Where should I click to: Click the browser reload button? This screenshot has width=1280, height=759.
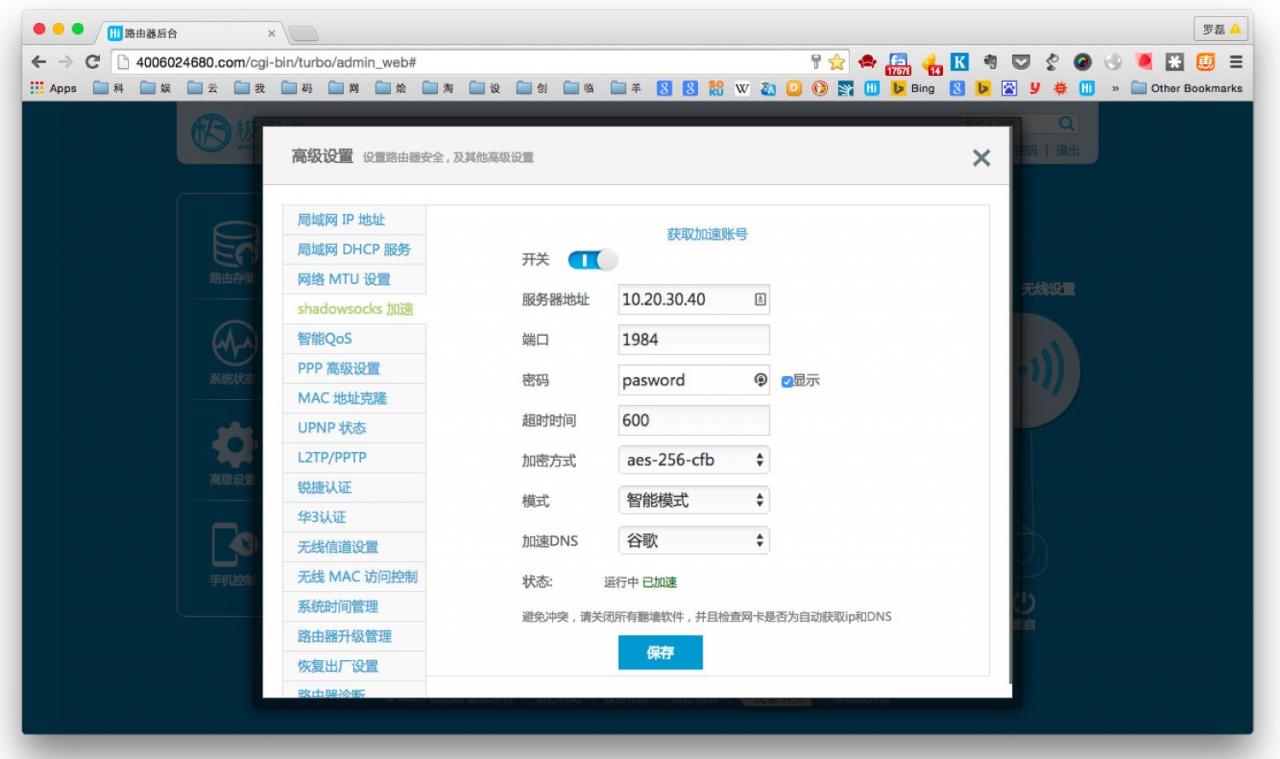[94, 62]
